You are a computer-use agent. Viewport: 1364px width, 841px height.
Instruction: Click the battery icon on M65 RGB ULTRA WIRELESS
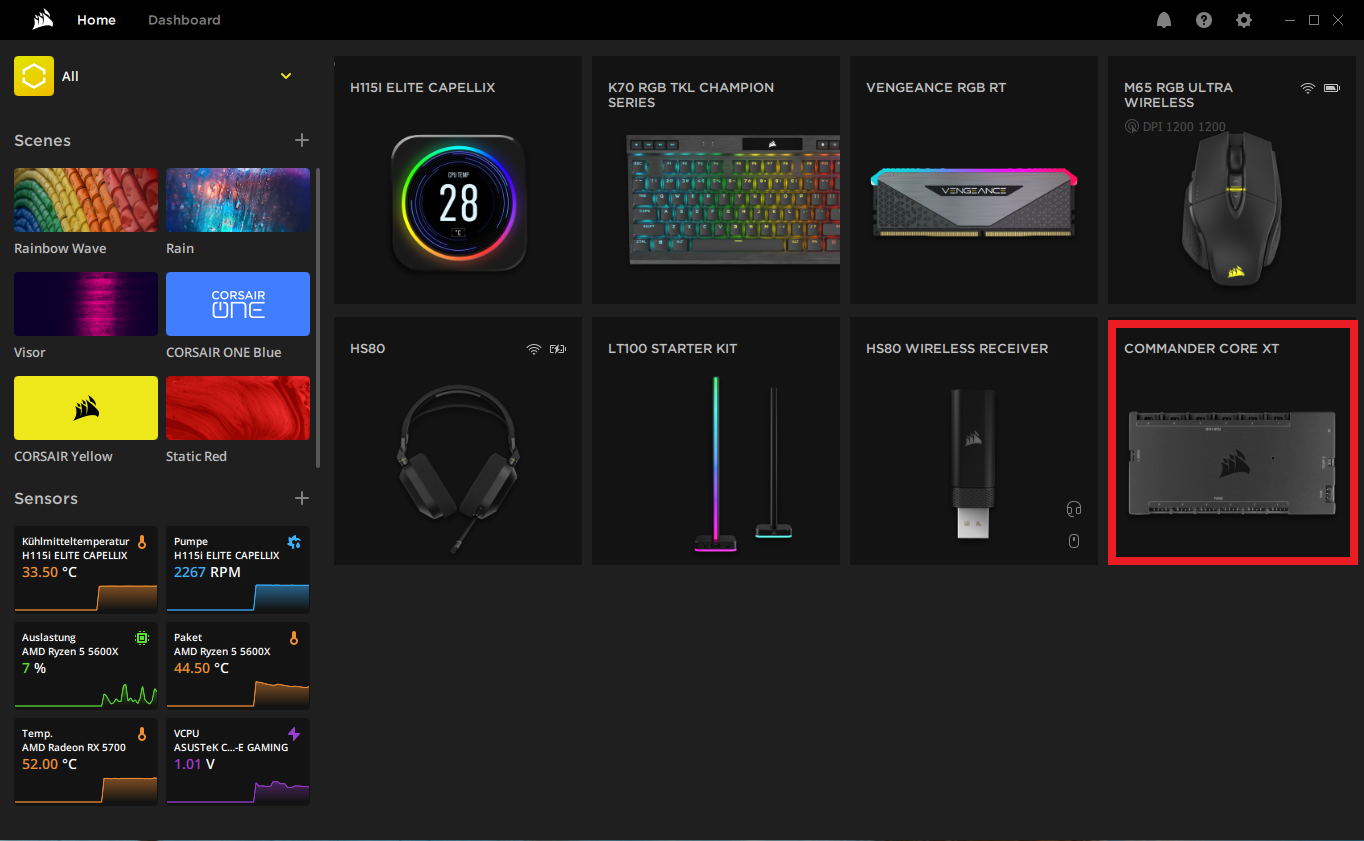[x=1332, y=88]
